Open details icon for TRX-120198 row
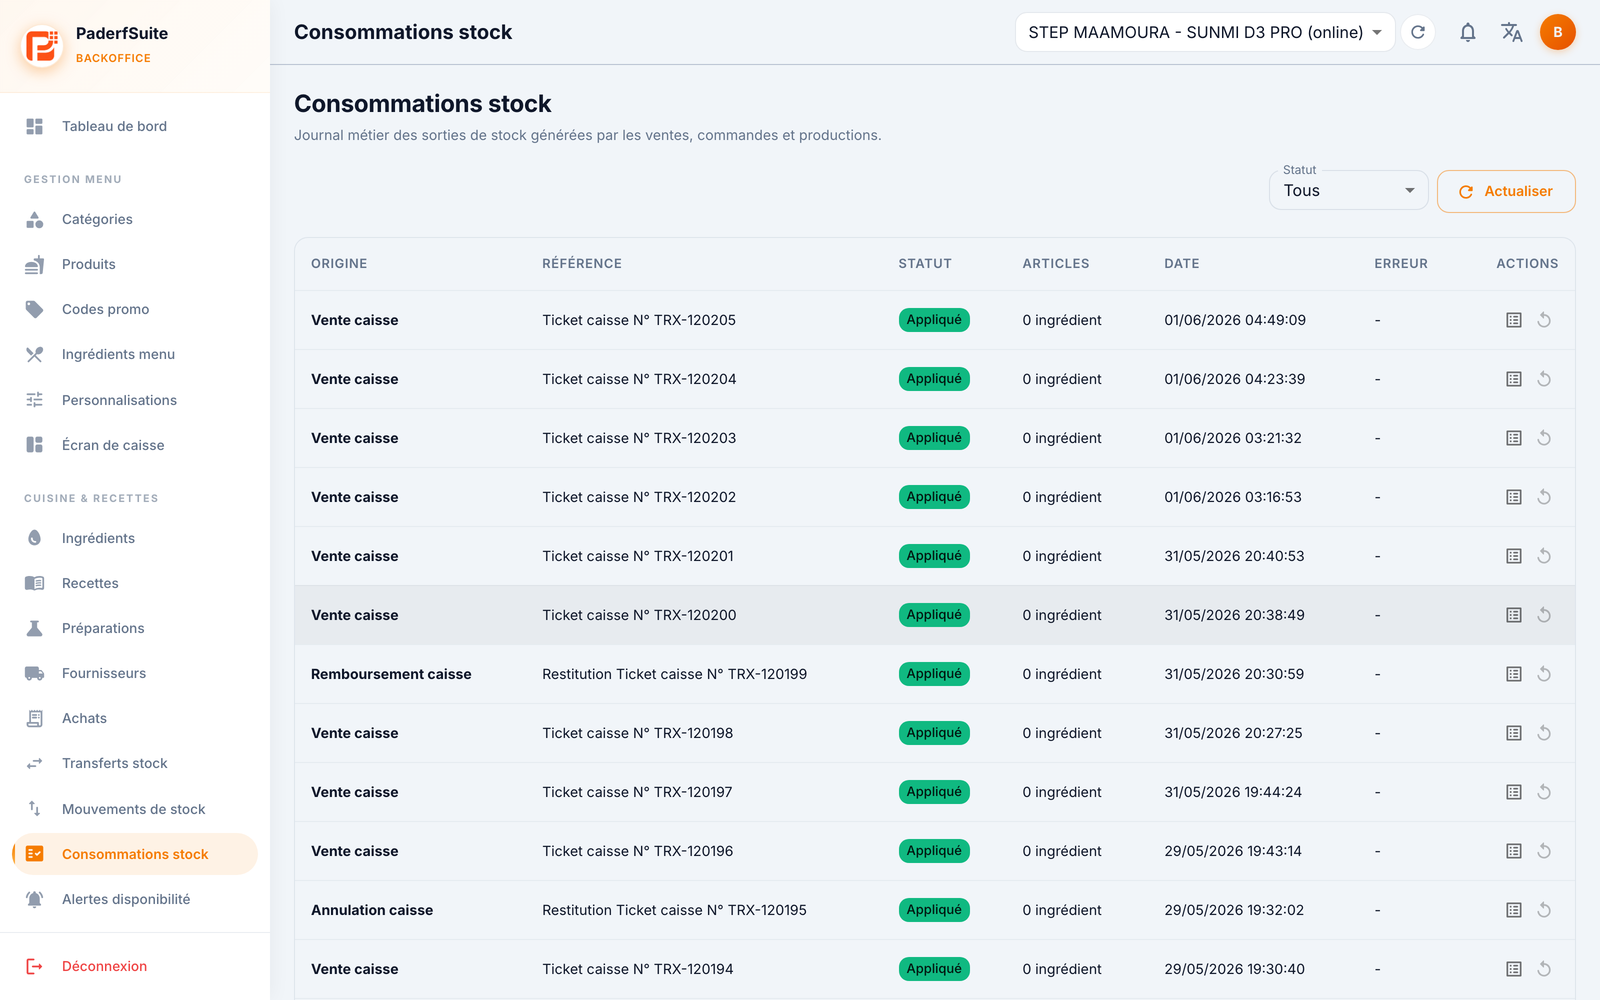Image resolution: width=1600 pixels, height=1000 pixels. click(1514, 733)
